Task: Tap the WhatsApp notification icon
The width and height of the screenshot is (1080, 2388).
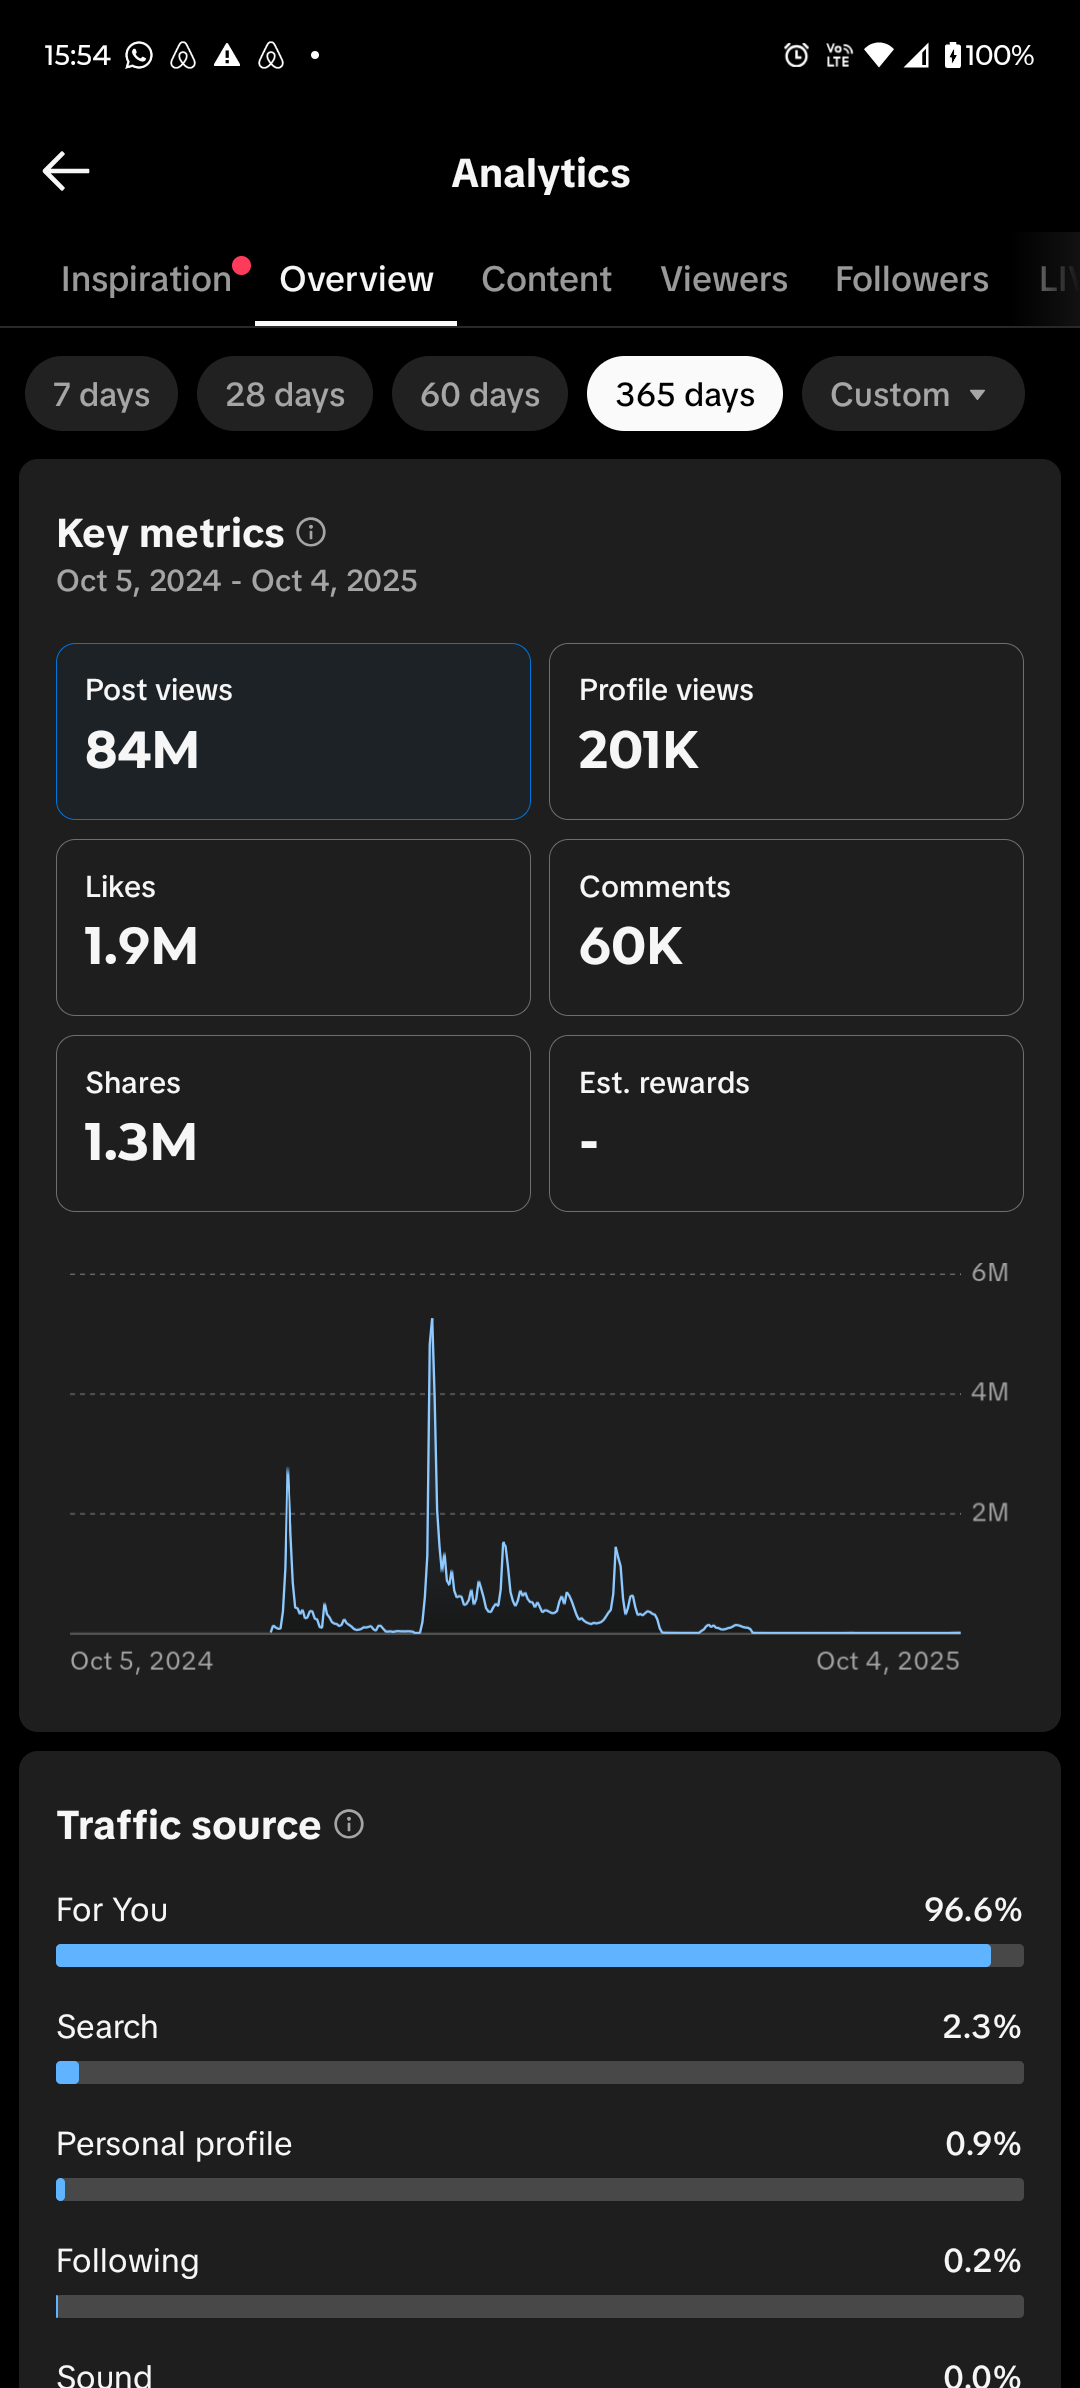Action: coord(139,55)
